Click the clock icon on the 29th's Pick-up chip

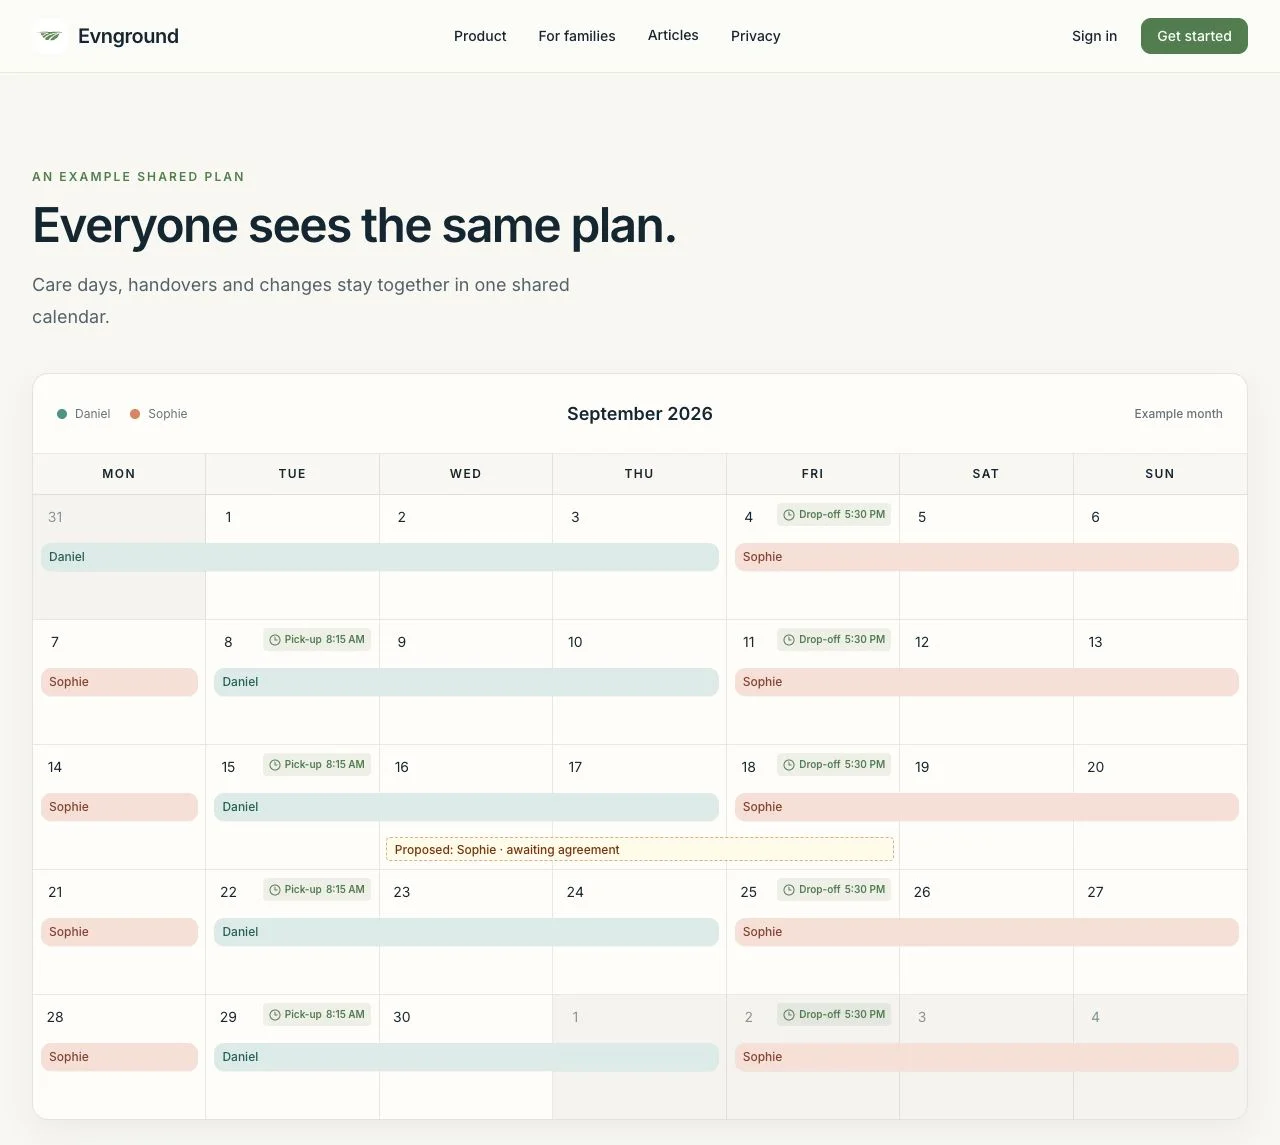(275, 1015)
